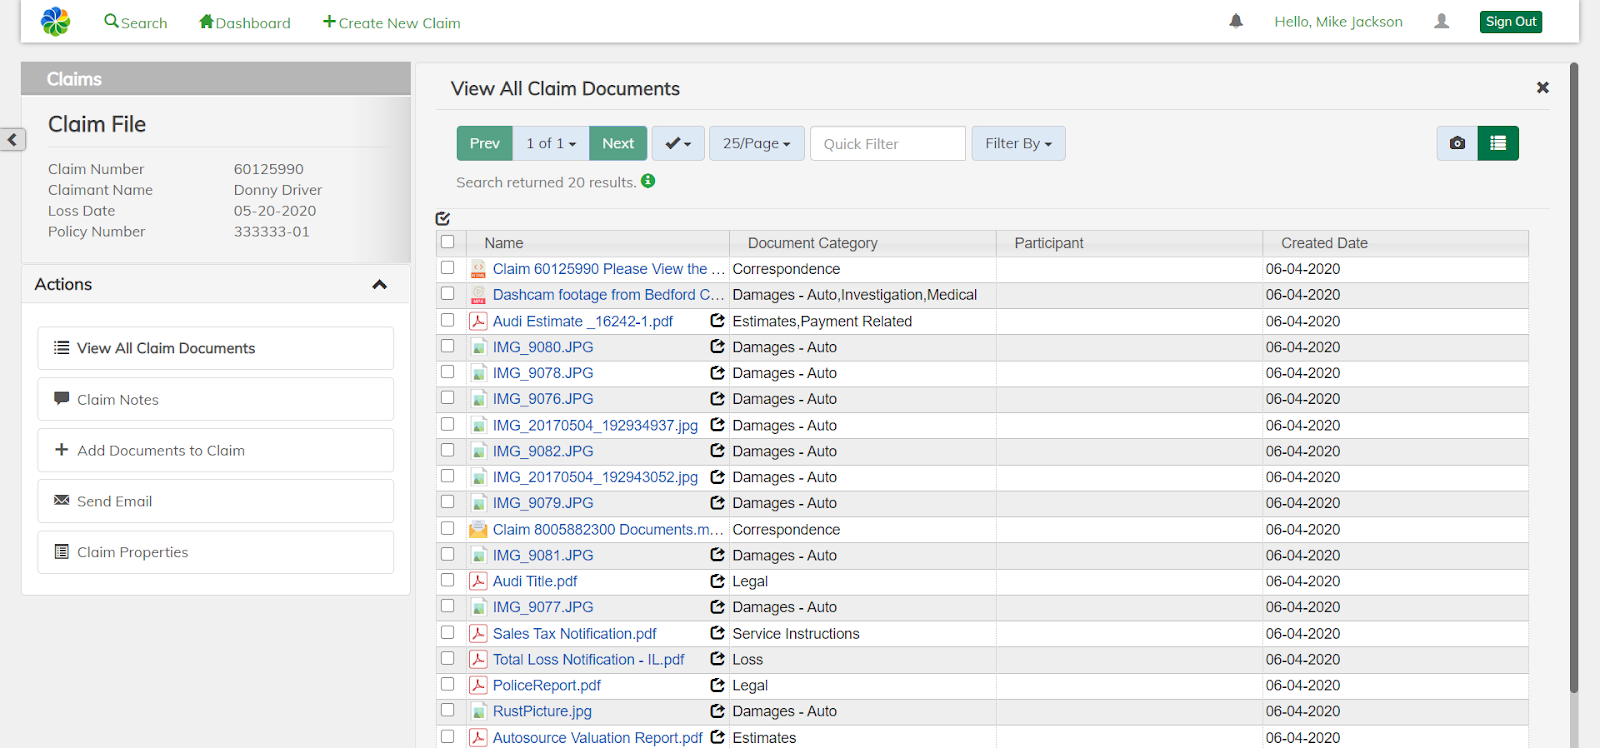Click the app logo in top bar
Screen dimensions: 1600x748
tap(56, 21)
